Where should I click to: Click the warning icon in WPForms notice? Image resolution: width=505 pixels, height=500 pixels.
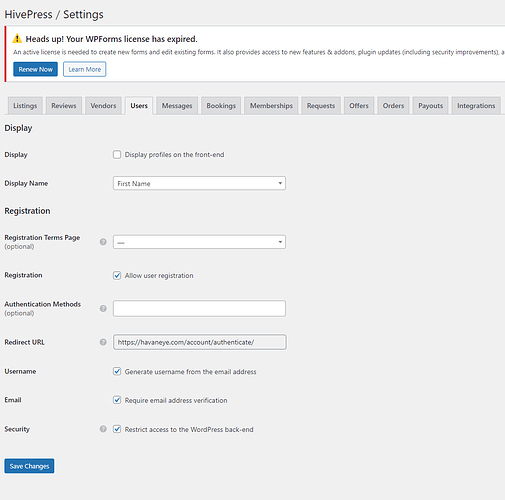(17, 39)
